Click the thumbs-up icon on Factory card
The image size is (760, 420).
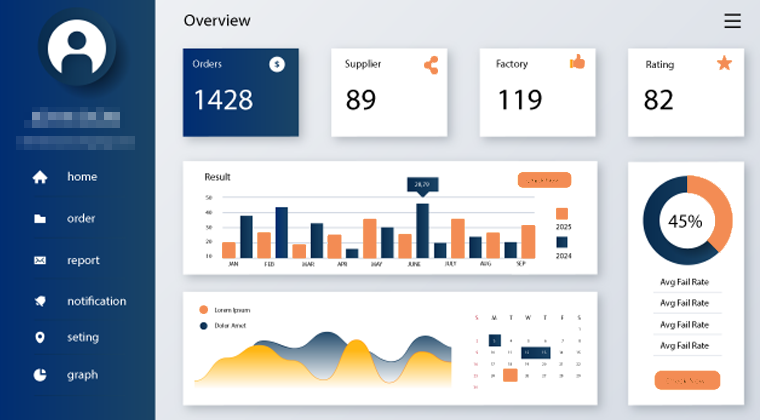[x=577, y=62]
